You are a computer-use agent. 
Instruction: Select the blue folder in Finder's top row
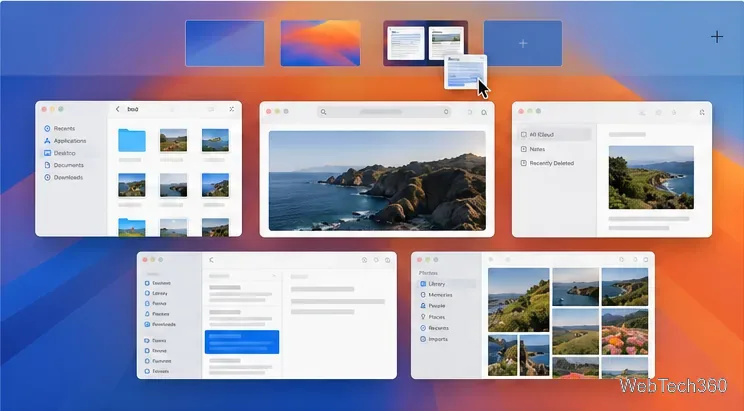pyautogui.click(x=132, y=140)
